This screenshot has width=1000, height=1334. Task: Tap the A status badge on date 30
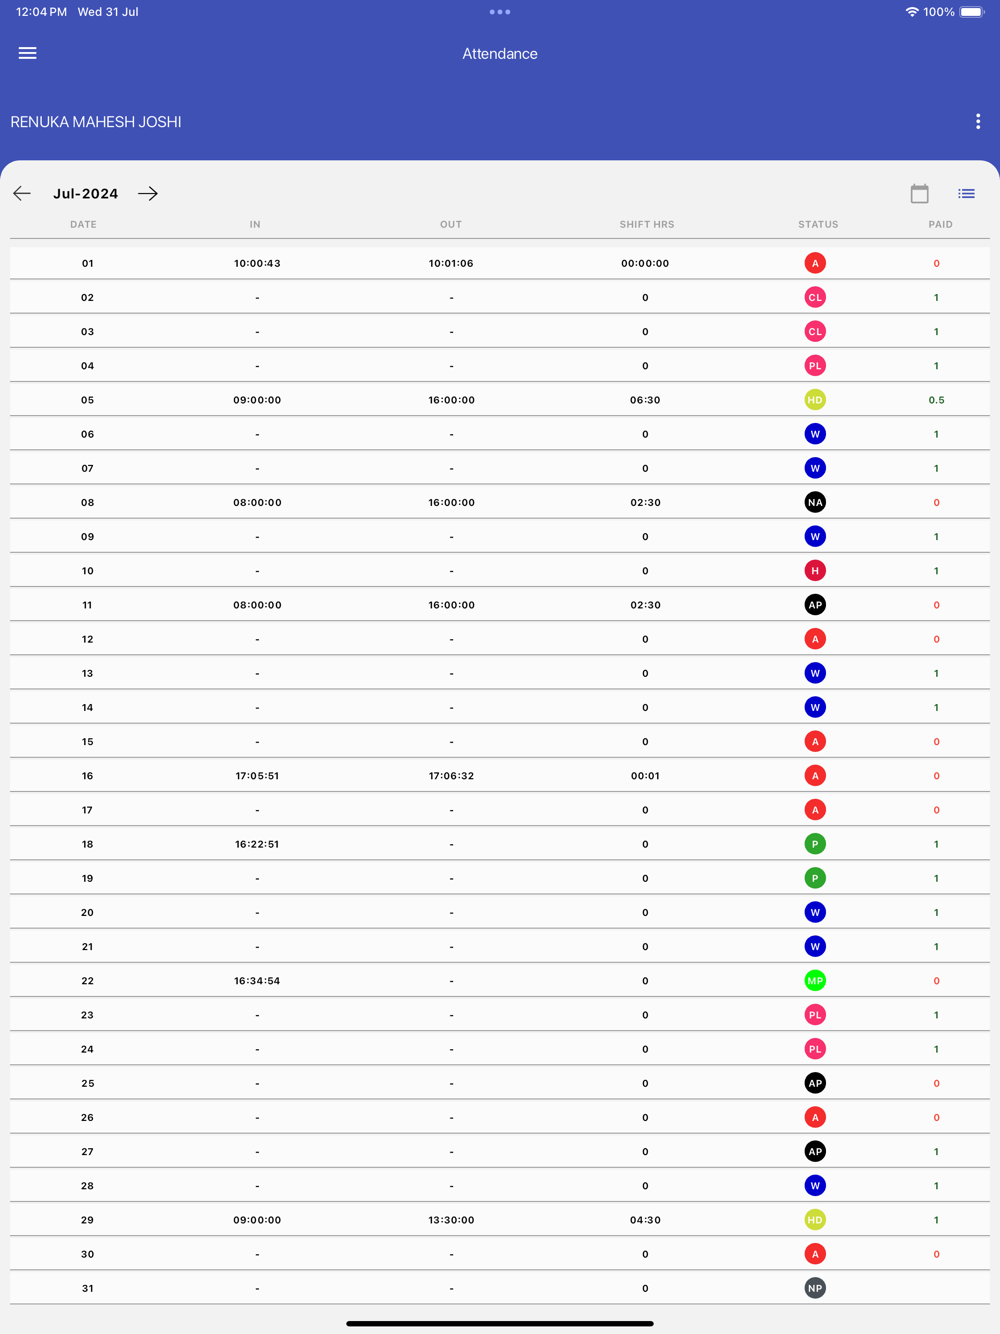pyautogui.click(x=815, y=1254)
